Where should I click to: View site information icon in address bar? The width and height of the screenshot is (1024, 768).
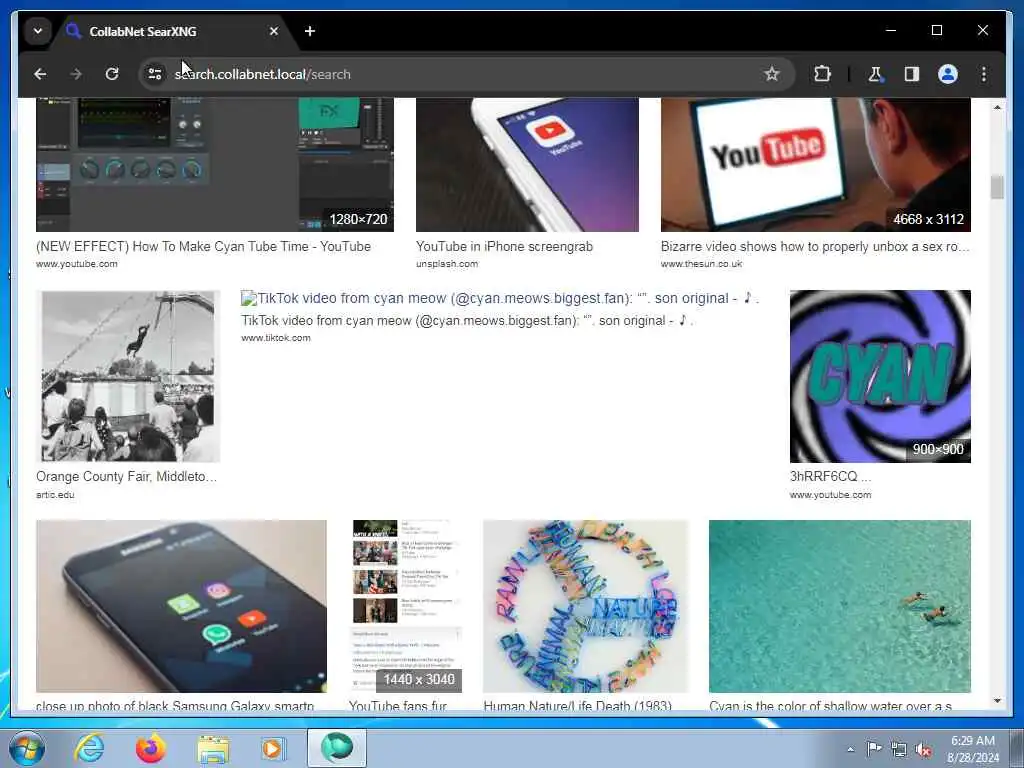click(x=155, y=74)
